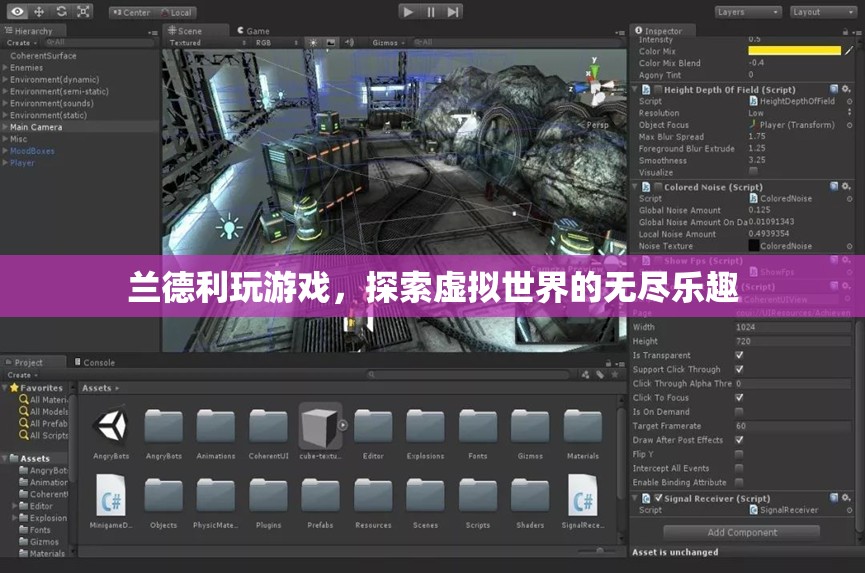Toggle the Visualize checkbox
Image resolution: width=865 pixels, height=573 pixels.
(x=753, y=172)
